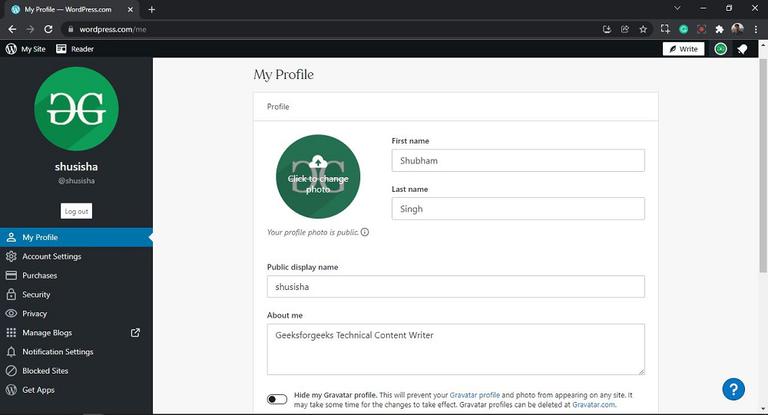Open Security in sidebar
The width and height of the screenshot is (768, 415).
pyautogui.click(x=76, y=294)
